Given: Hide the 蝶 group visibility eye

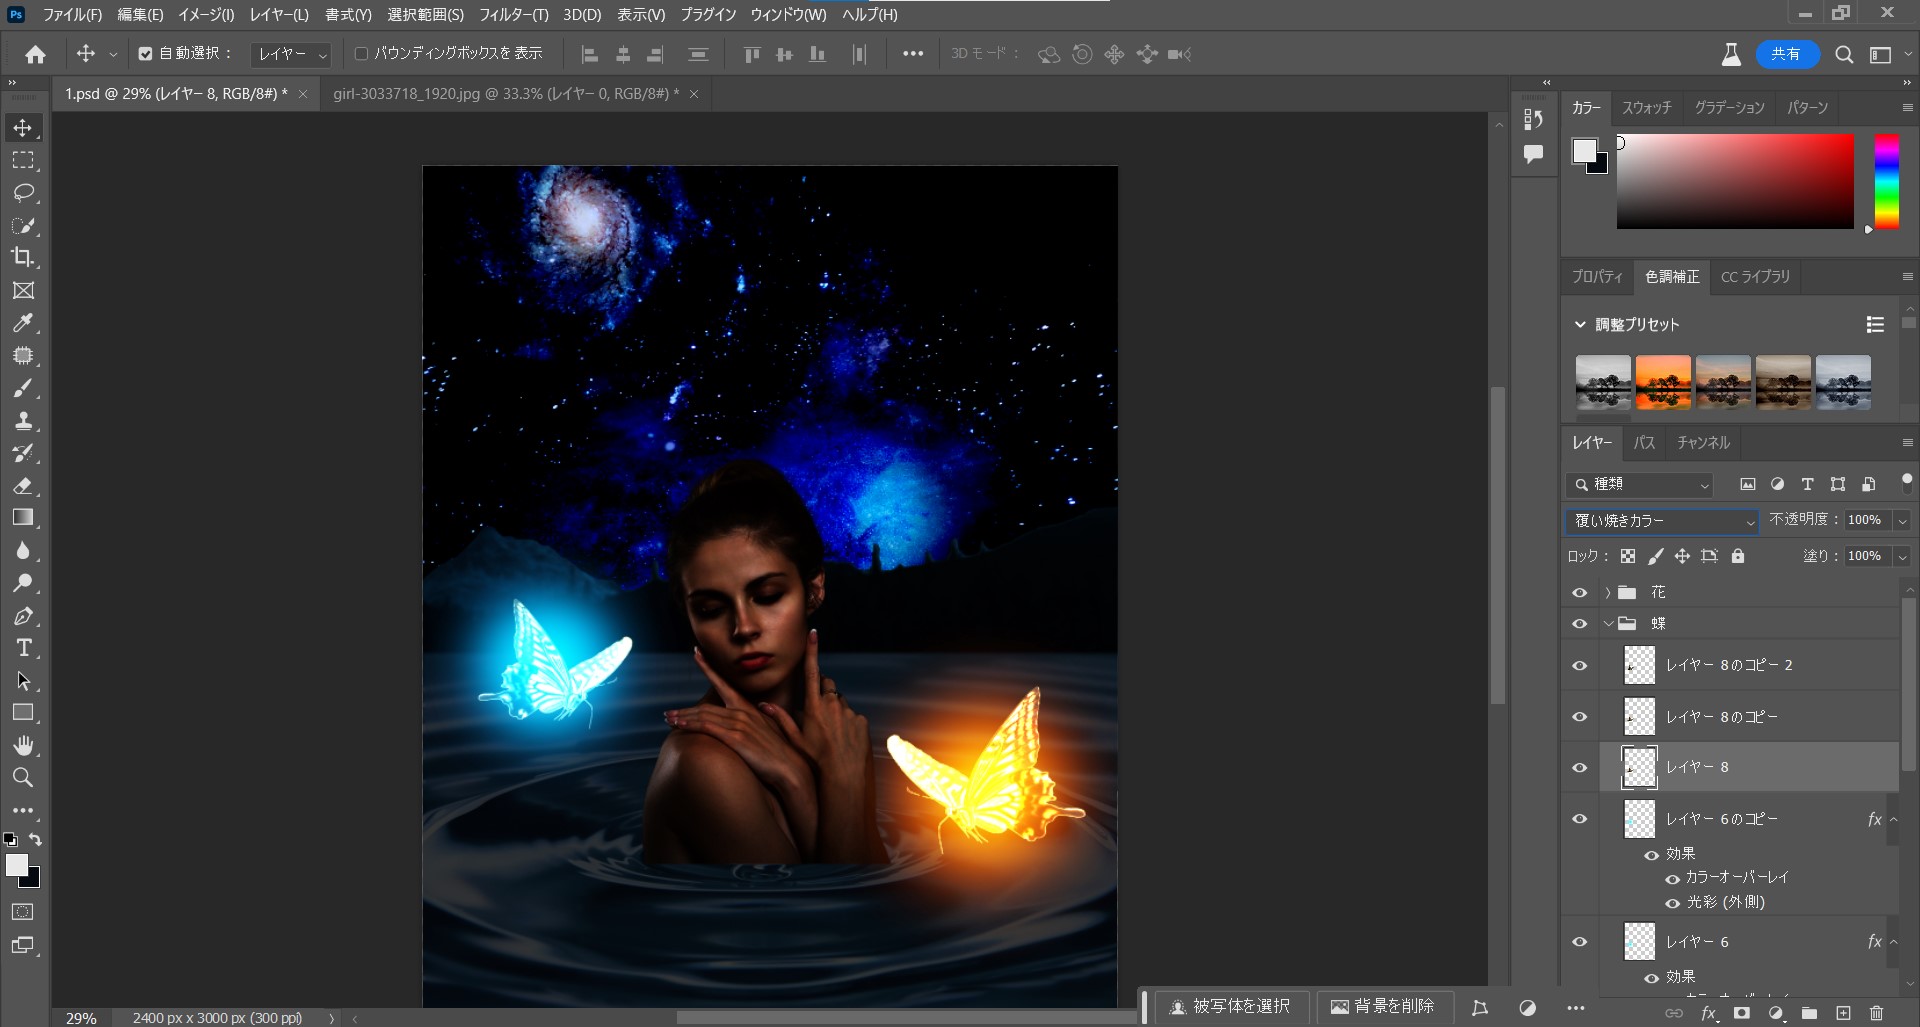Looking at the screenshot, I should coord(1579,623).
